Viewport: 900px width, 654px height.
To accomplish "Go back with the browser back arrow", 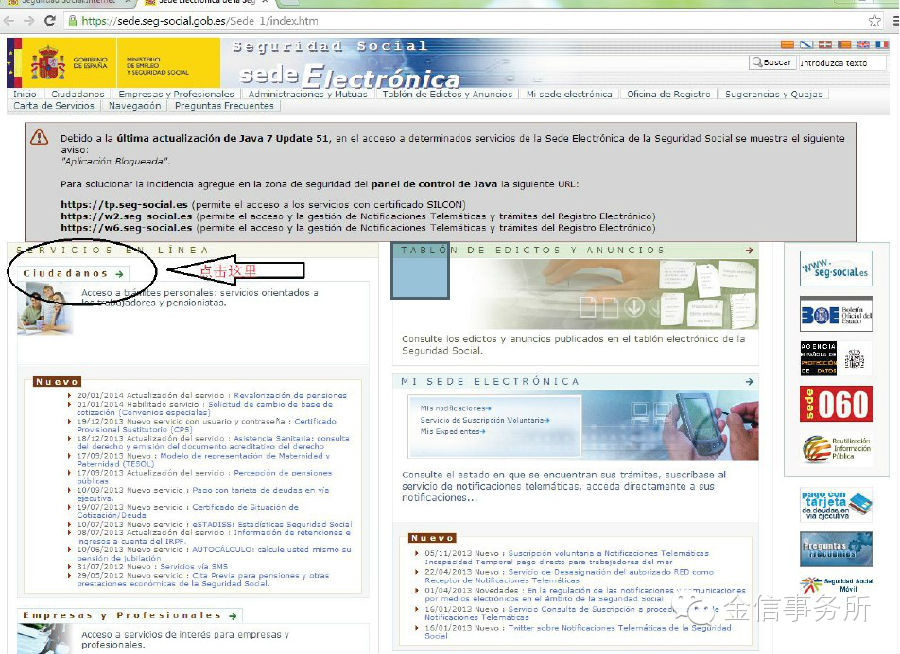I will (9, 21).
